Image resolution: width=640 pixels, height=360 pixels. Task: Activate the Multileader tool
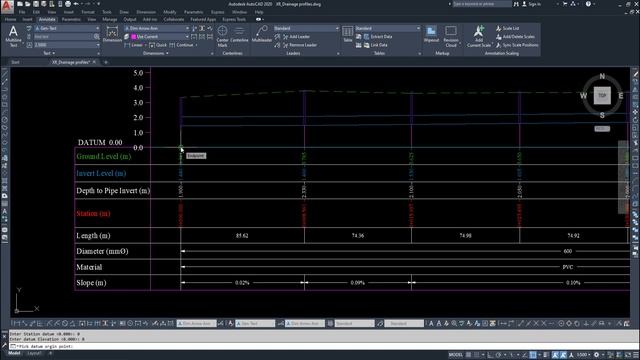click(262, 34)
